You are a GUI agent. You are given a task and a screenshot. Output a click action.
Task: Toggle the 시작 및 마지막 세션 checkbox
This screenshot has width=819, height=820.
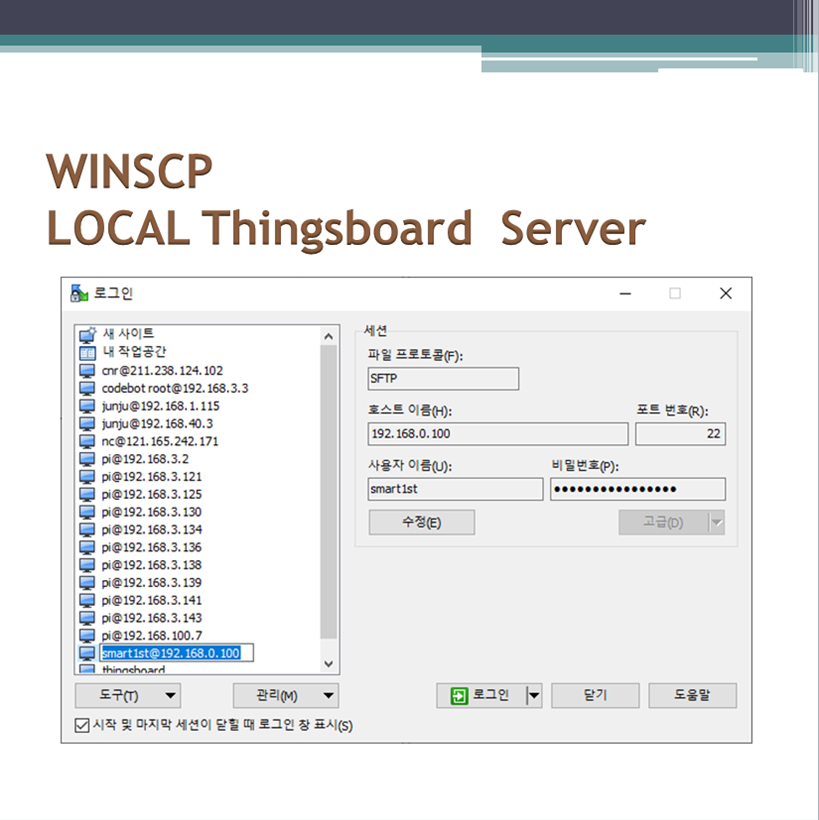82,725
